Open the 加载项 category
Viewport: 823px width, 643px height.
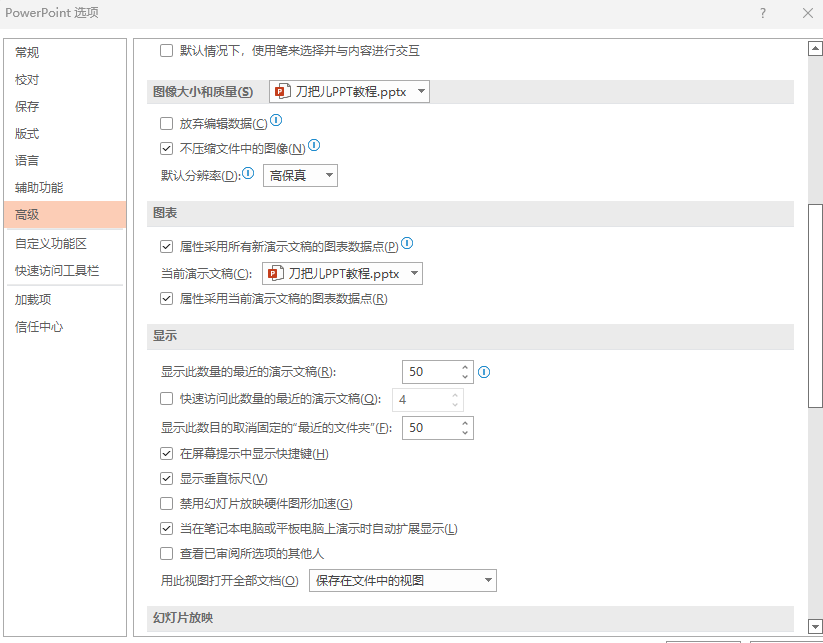pos(65,300)
